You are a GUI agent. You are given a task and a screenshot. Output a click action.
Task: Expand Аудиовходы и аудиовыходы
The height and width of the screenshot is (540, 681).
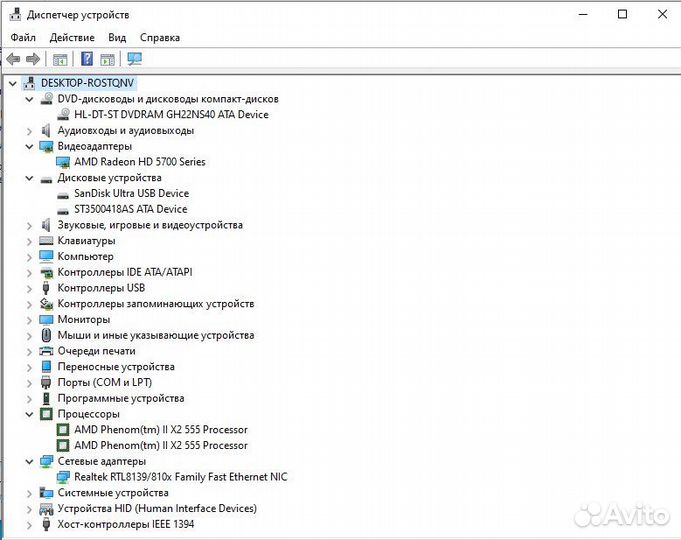click(29, 131)
